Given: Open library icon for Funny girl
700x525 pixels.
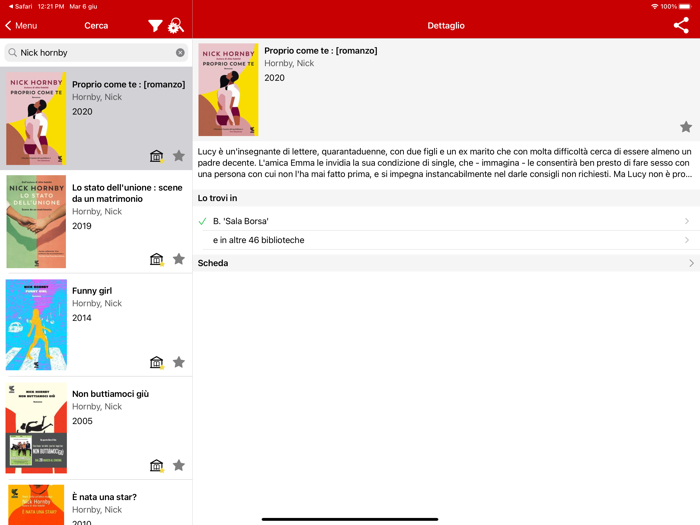Looking at the screenshot, I should 157,362.
